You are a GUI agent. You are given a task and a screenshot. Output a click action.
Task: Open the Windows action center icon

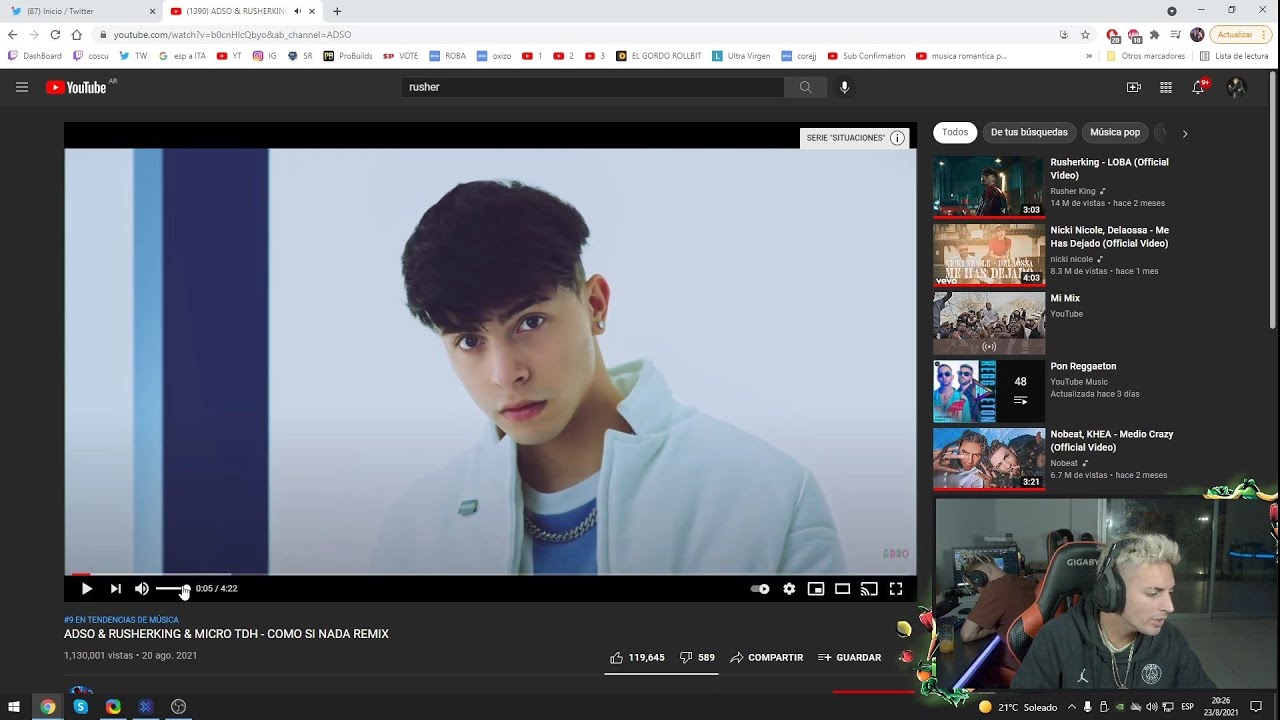tap(1257, 707)
